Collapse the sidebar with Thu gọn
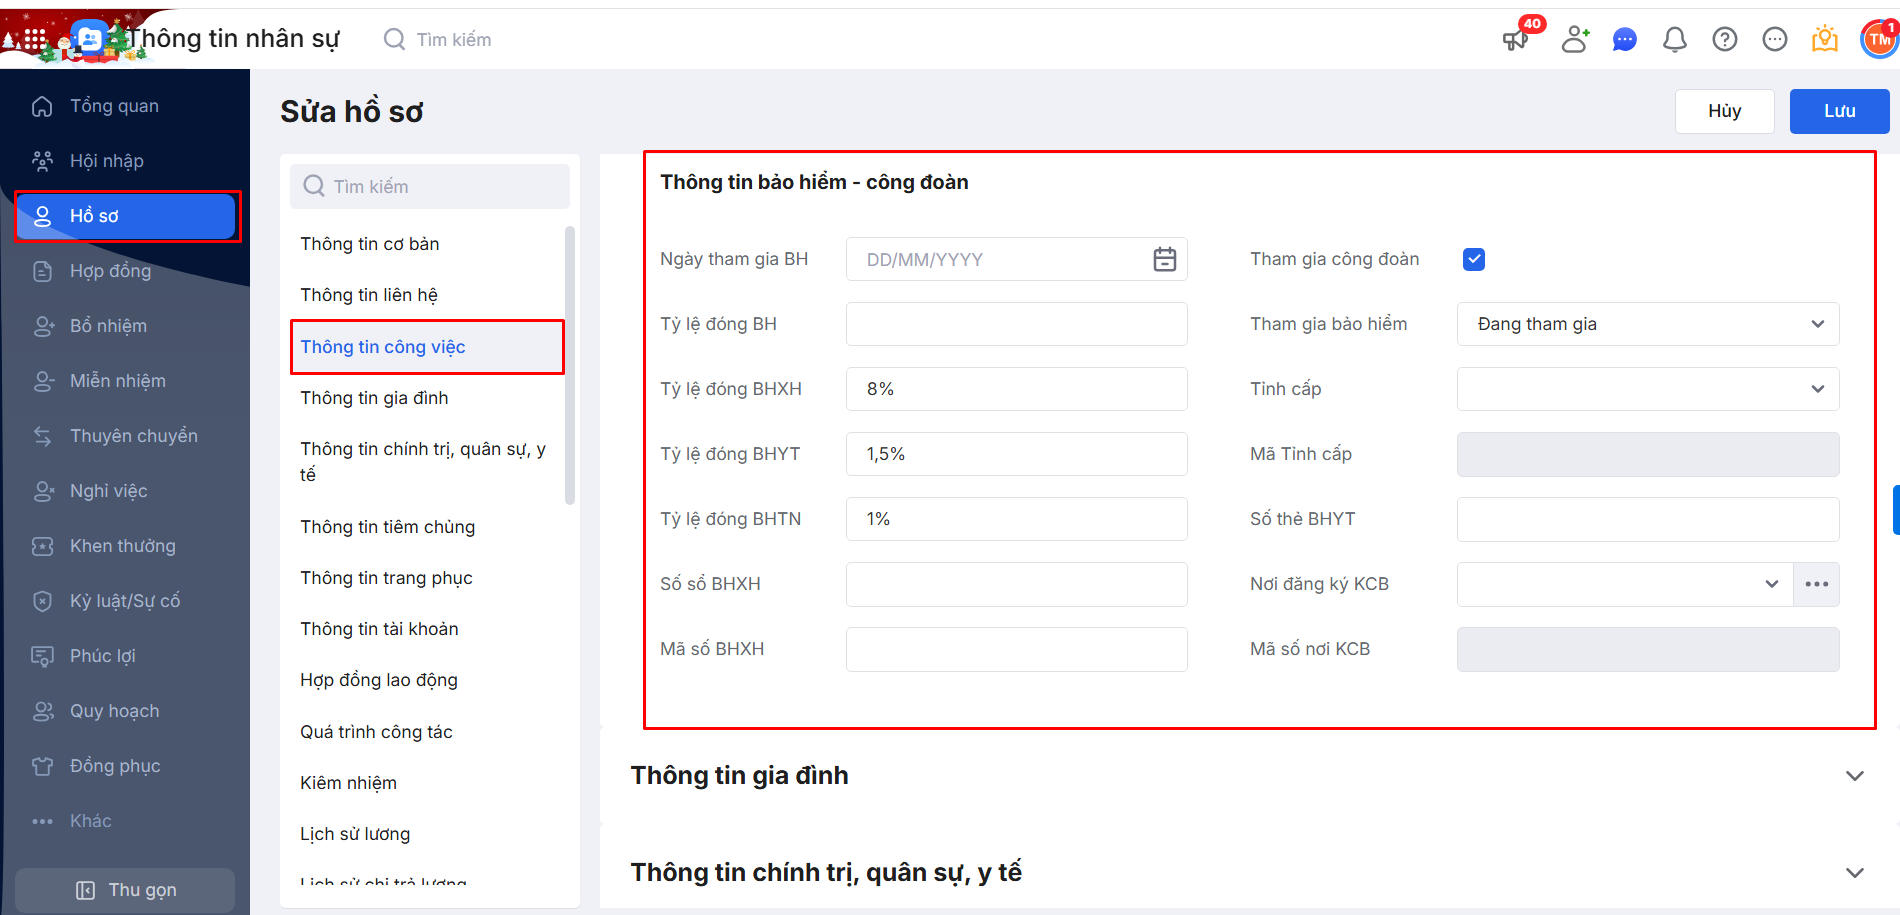1900x915 pixels. pos(126,890)
